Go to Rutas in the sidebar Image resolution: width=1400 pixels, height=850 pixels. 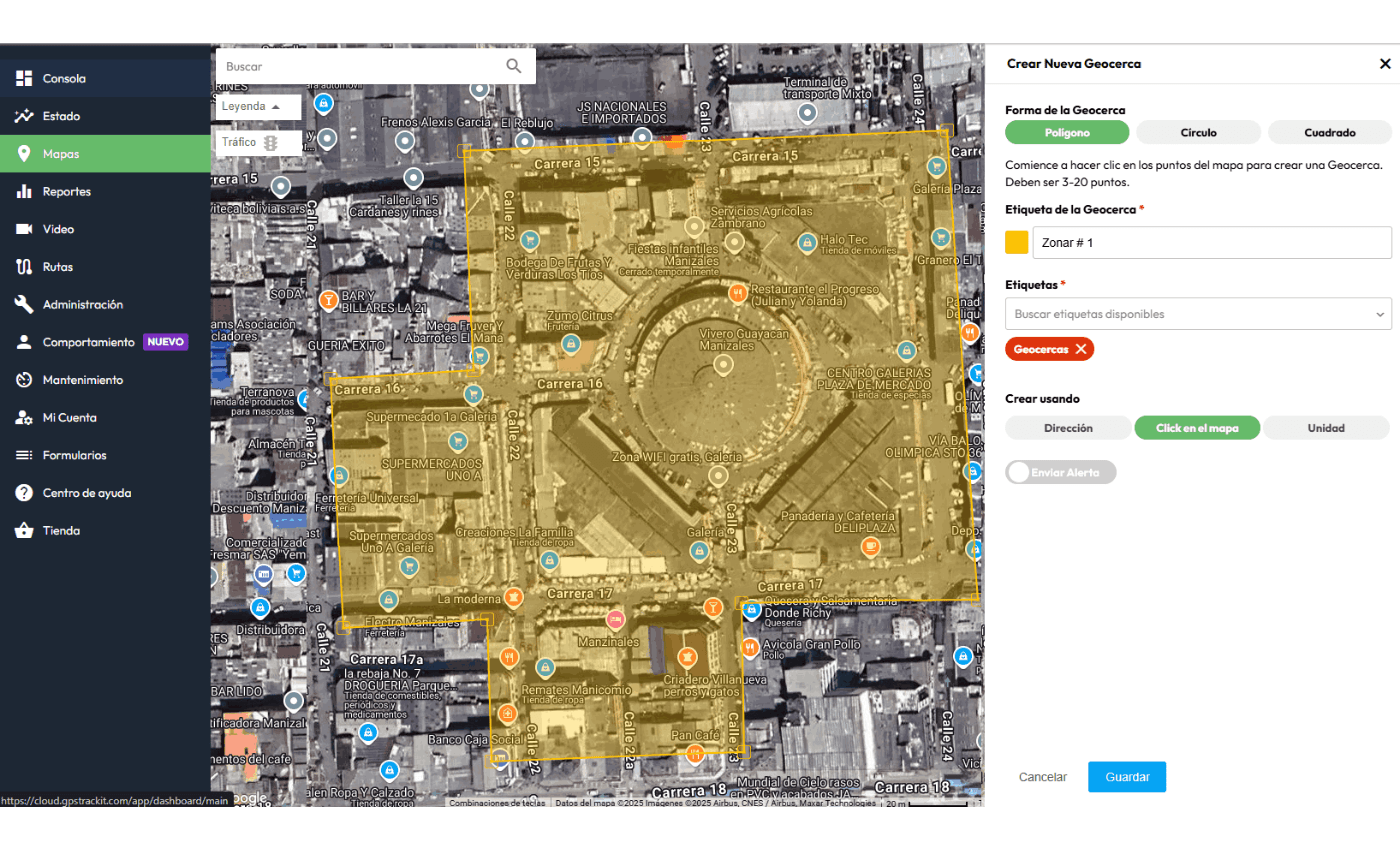105,267
